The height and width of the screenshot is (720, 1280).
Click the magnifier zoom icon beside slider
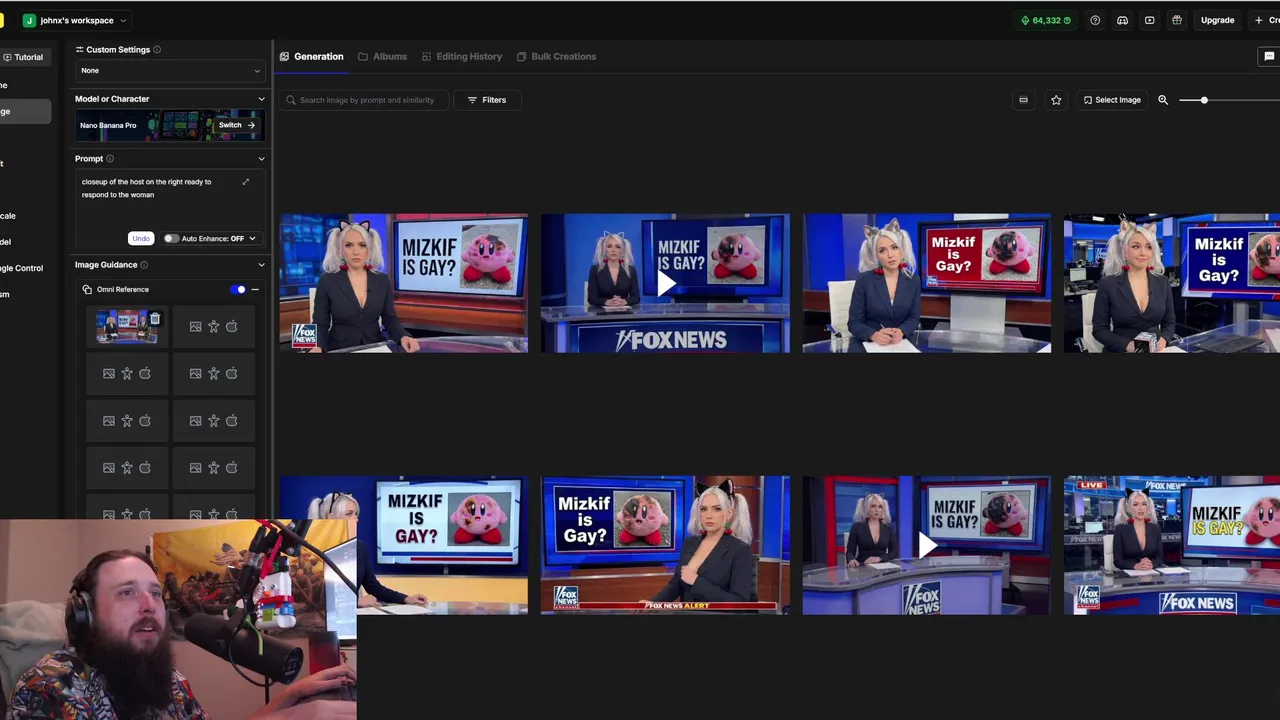pos(1163,100)
